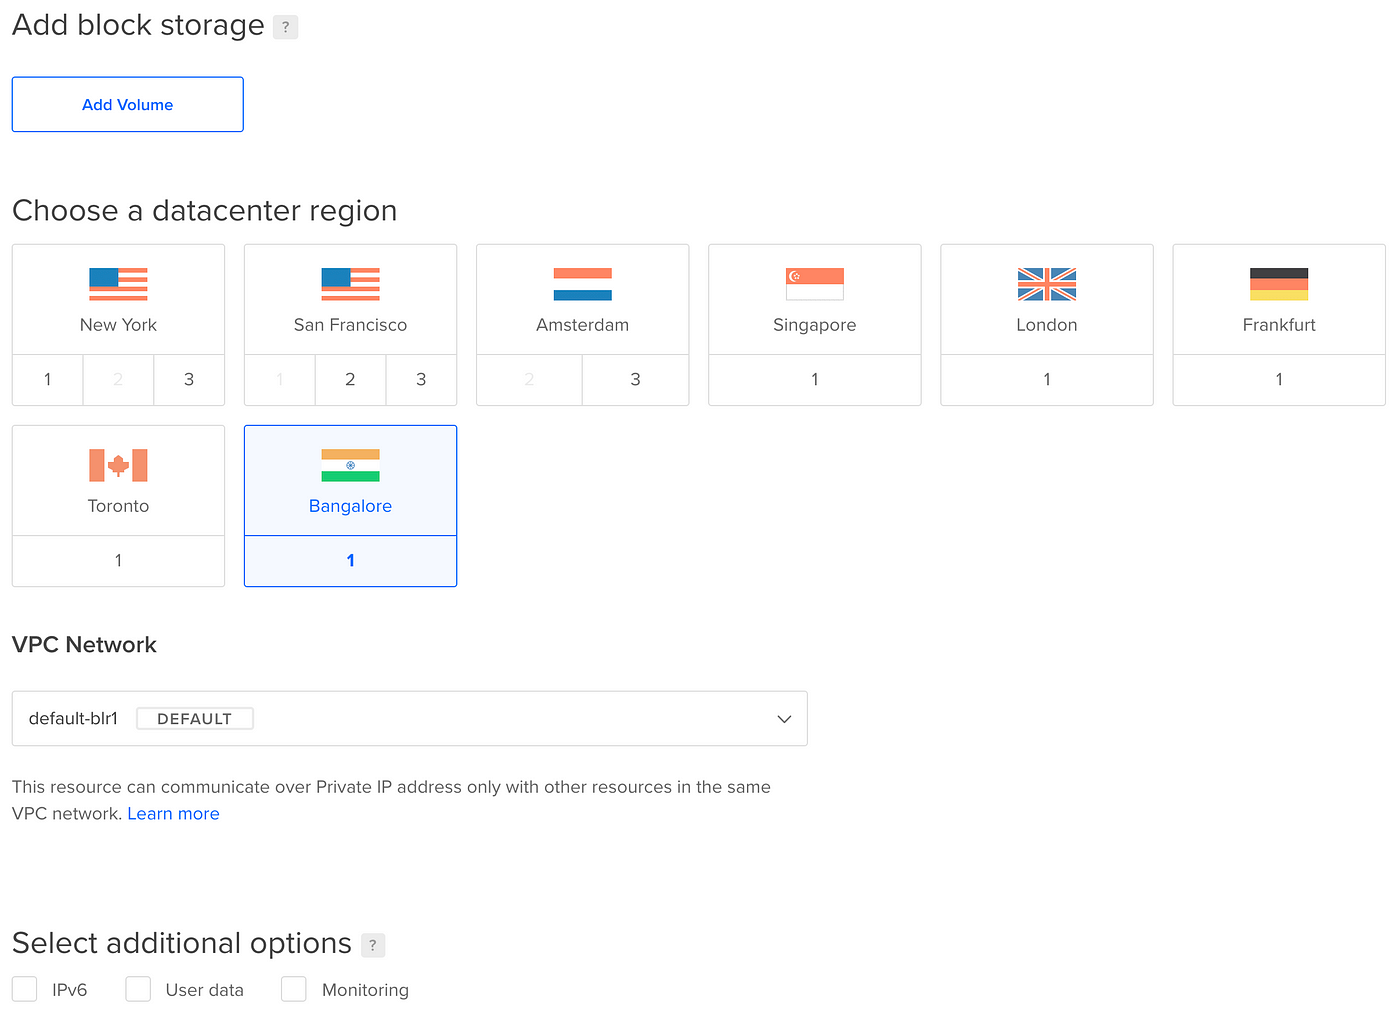Expand VPC dropdown using chevron arrow
The height and width of the screenshot is (1019, 1400).
pos(784,719)
